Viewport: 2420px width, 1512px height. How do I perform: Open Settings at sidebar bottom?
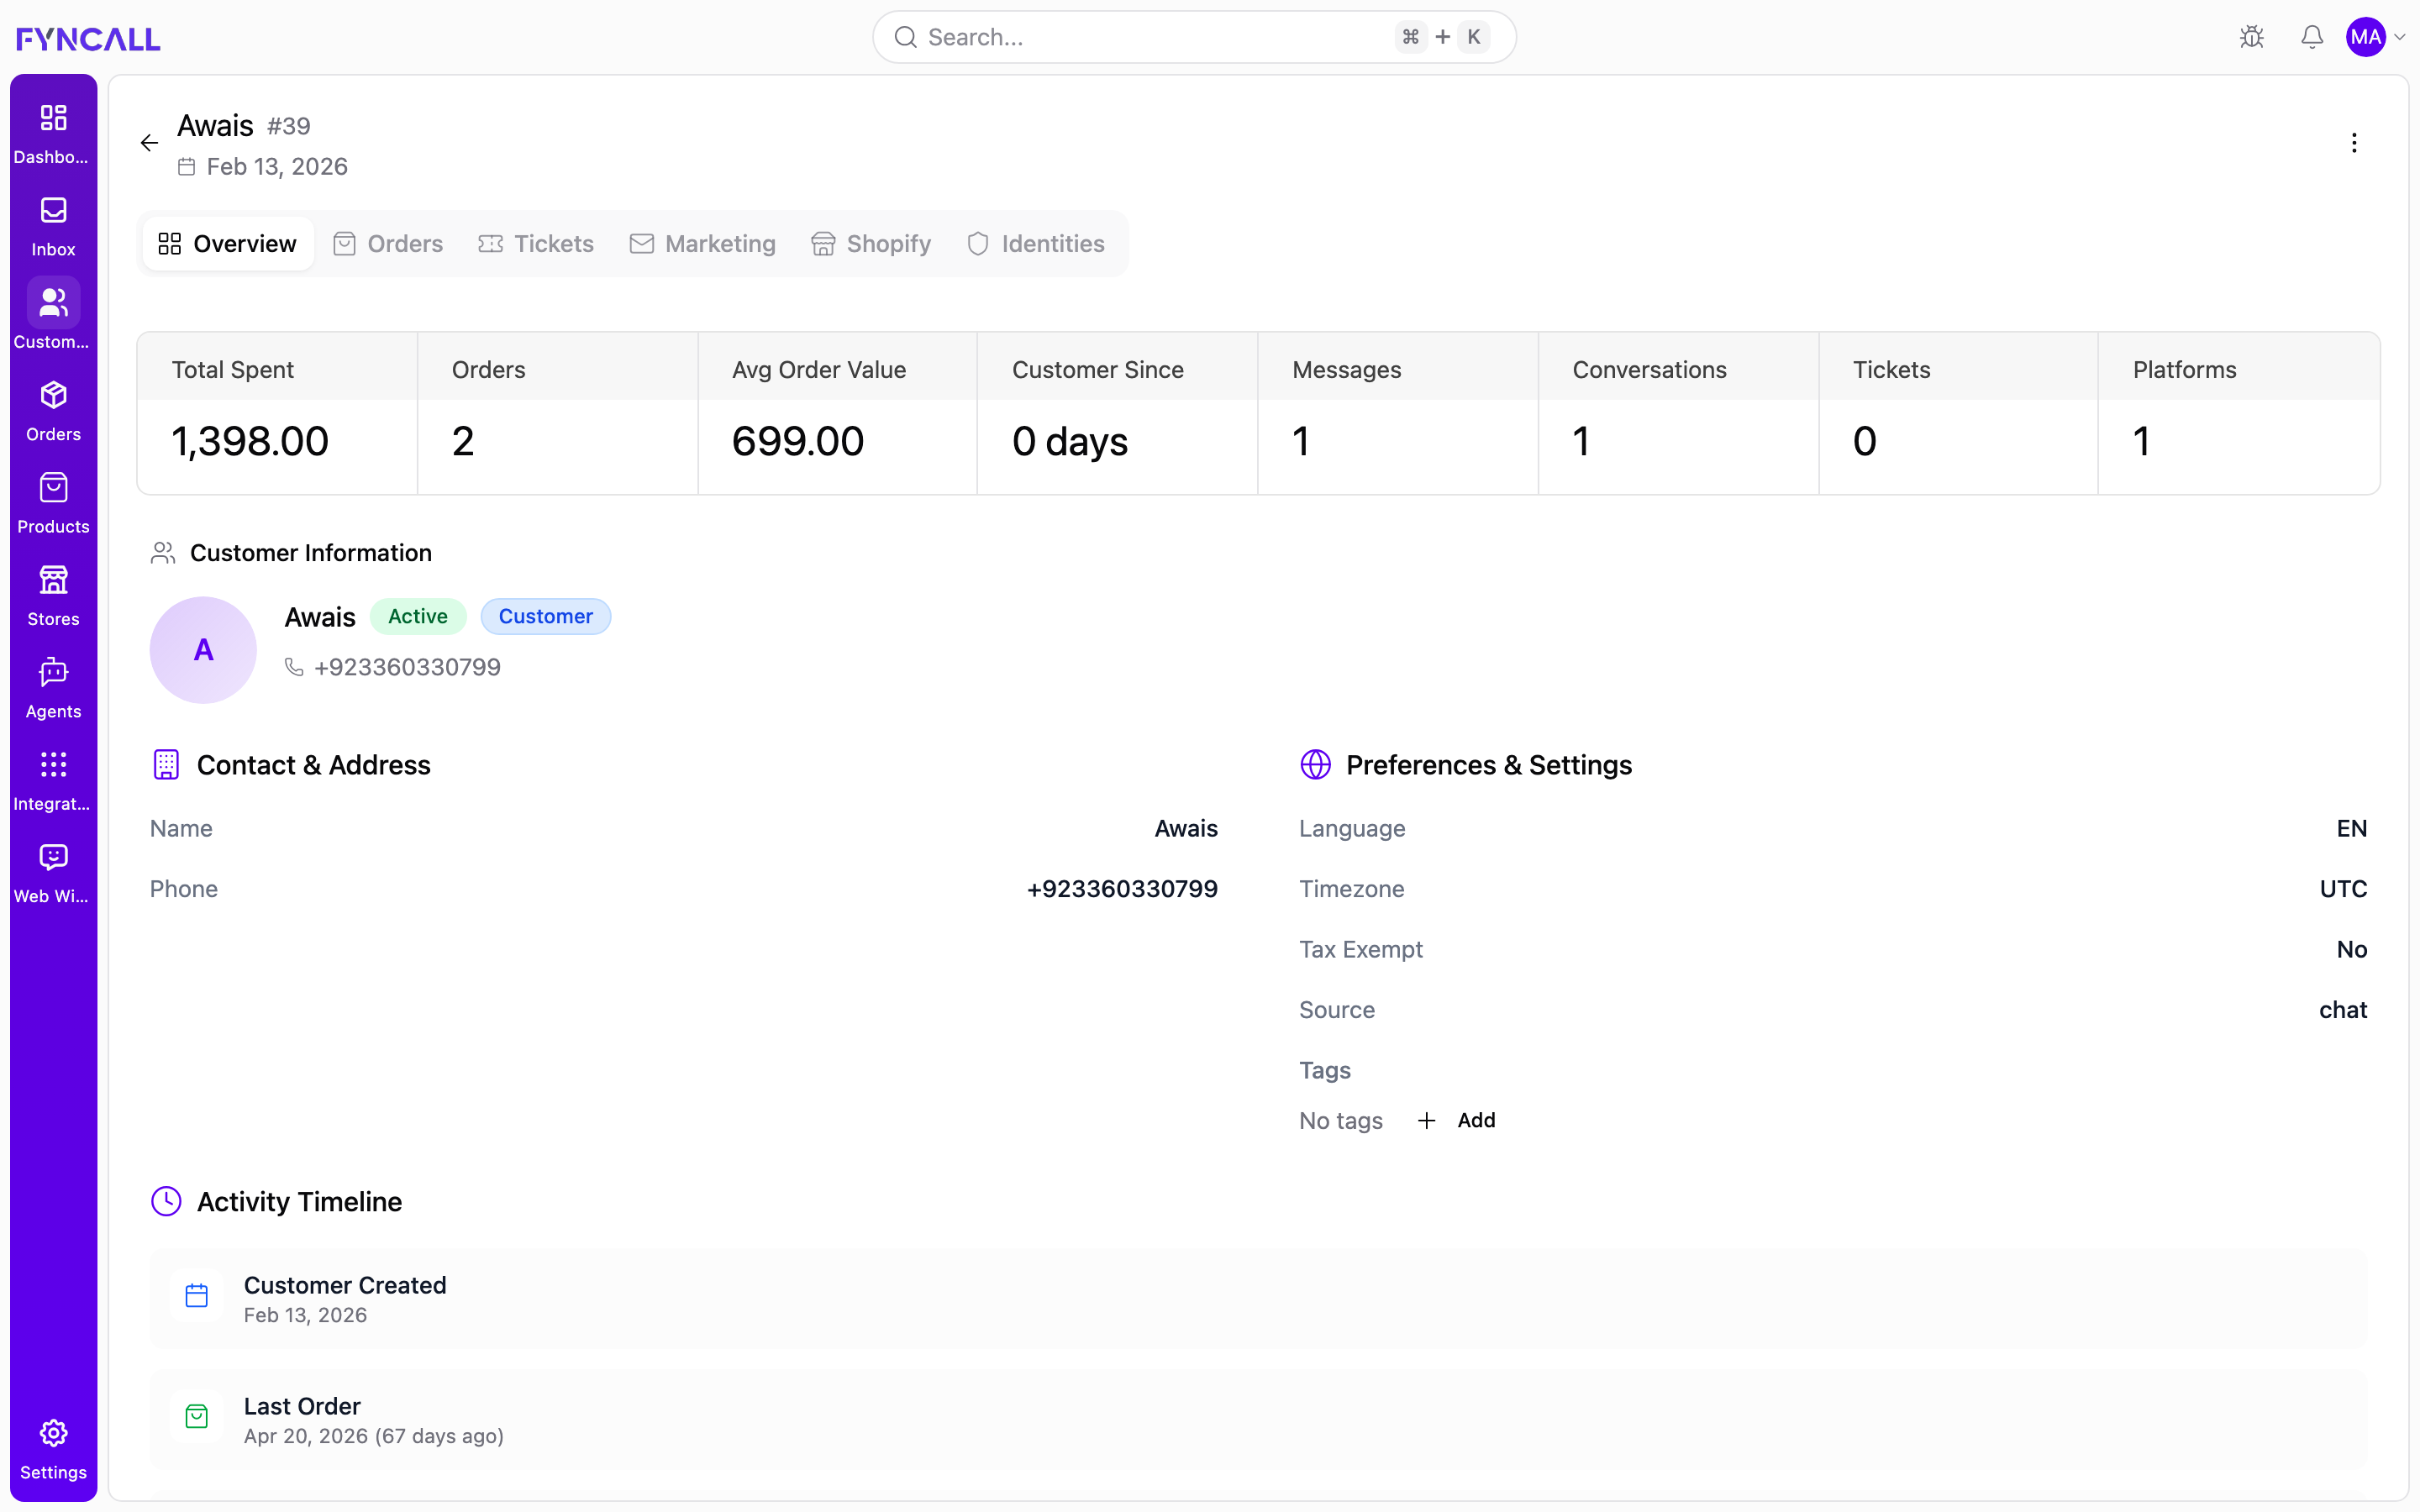coord(53,1450)
